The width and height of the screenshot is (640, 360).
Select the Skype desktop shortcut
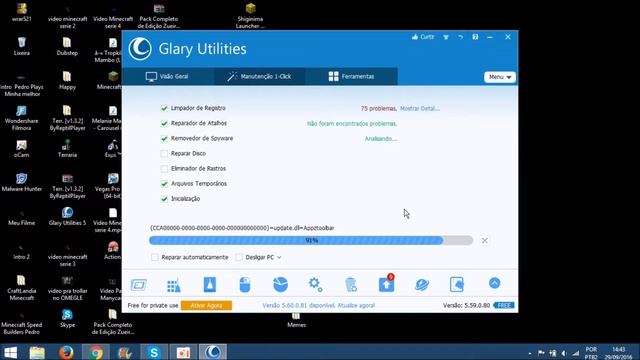[67, 318]
